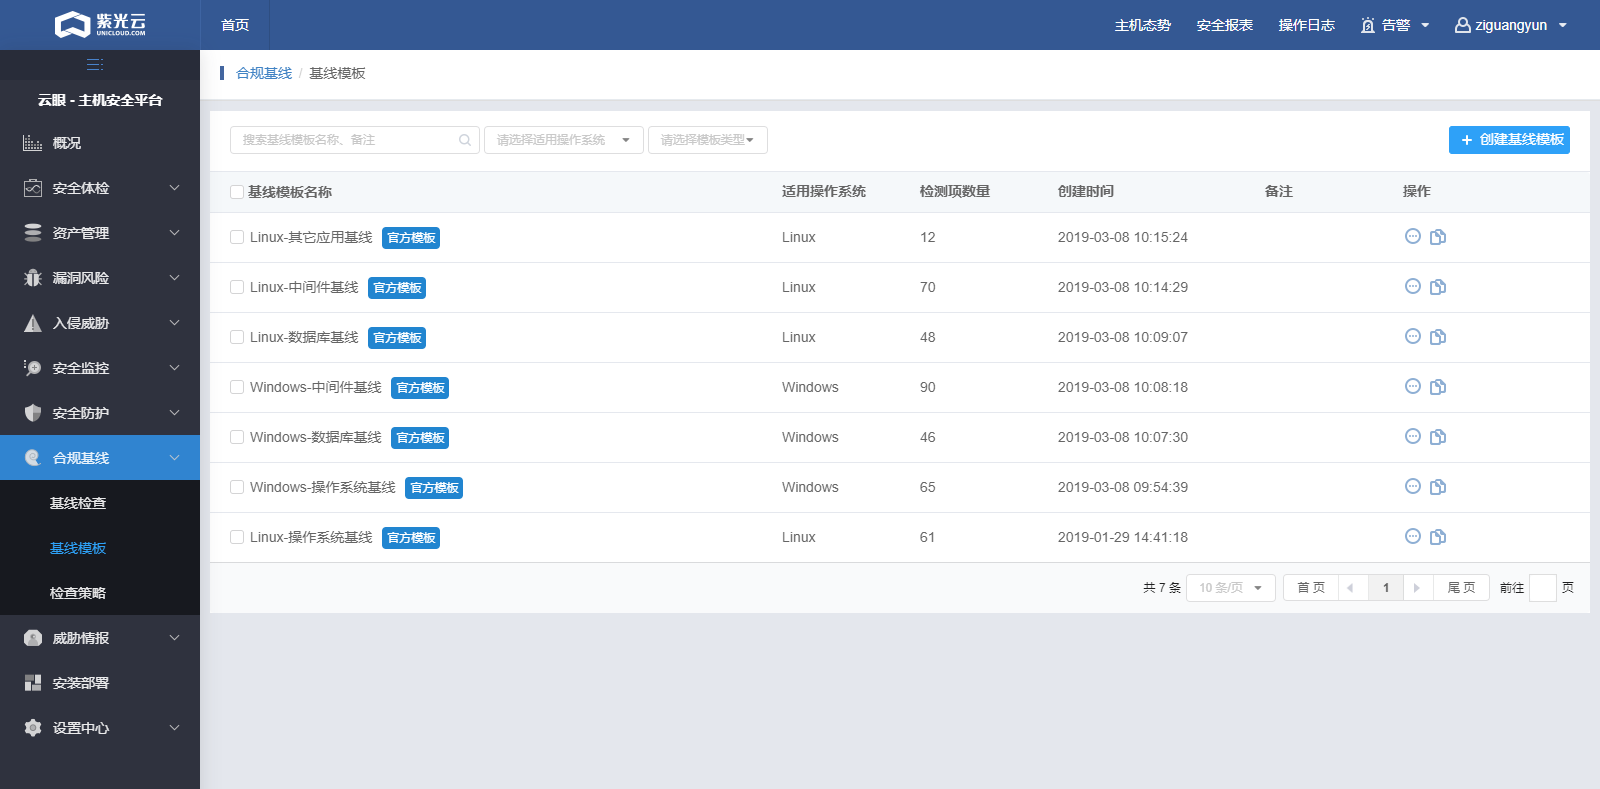1600x789 pixels.
Task: Check the Linux-操作系统基线 row checkbox
Action: coord(237,537)
